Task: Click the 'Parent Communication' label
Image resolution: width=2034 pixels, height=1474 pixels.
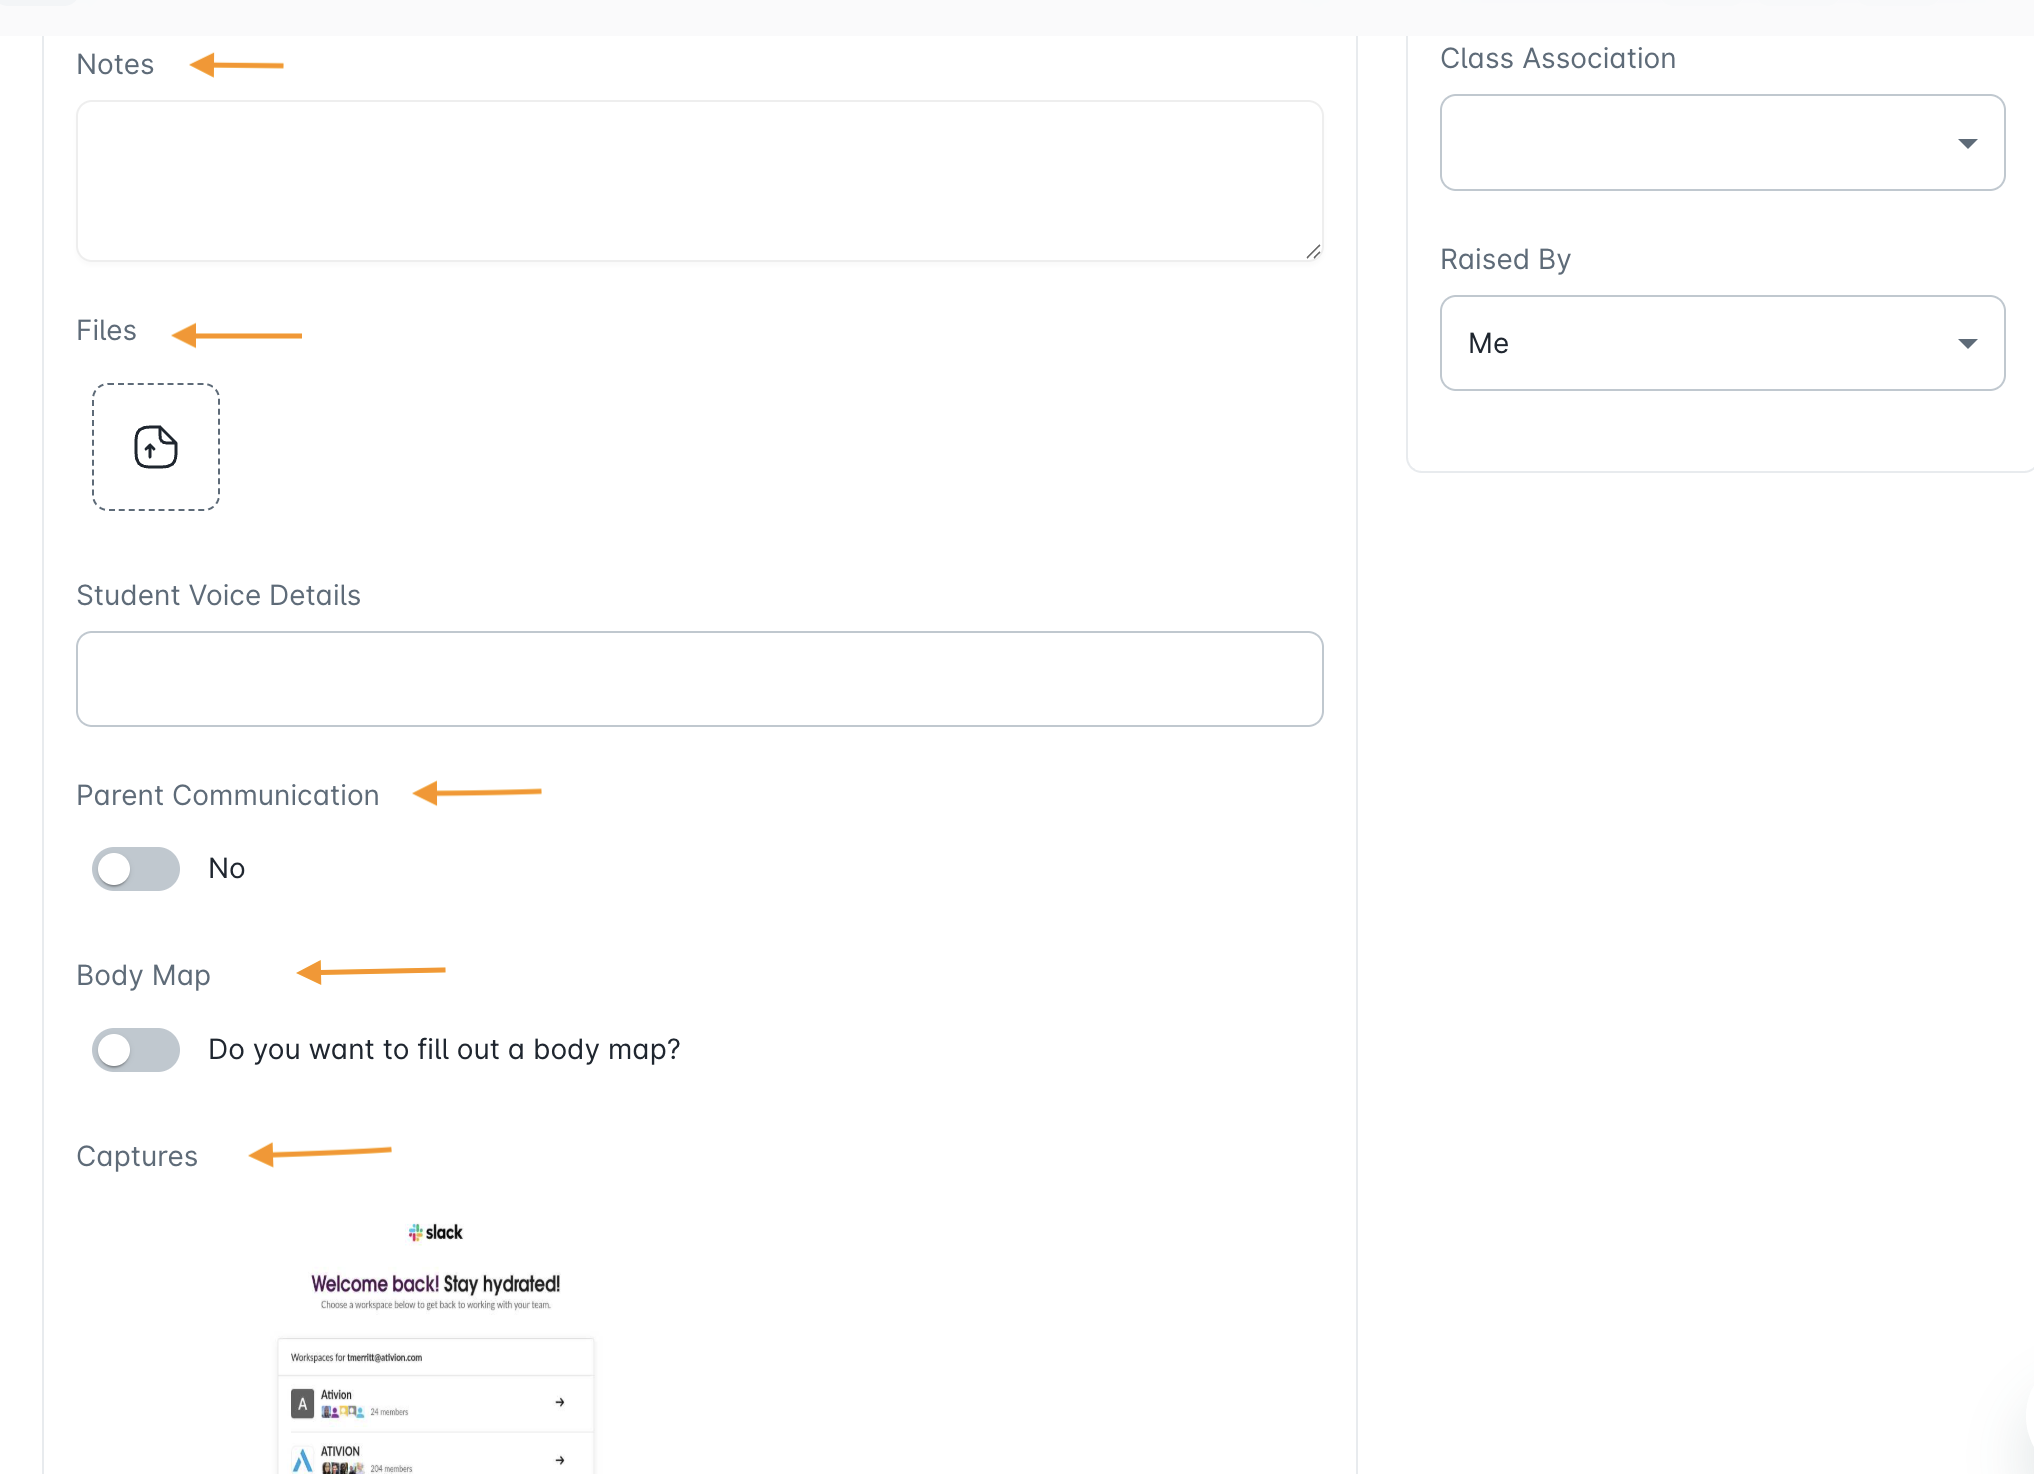Action: tap(228, 796)
